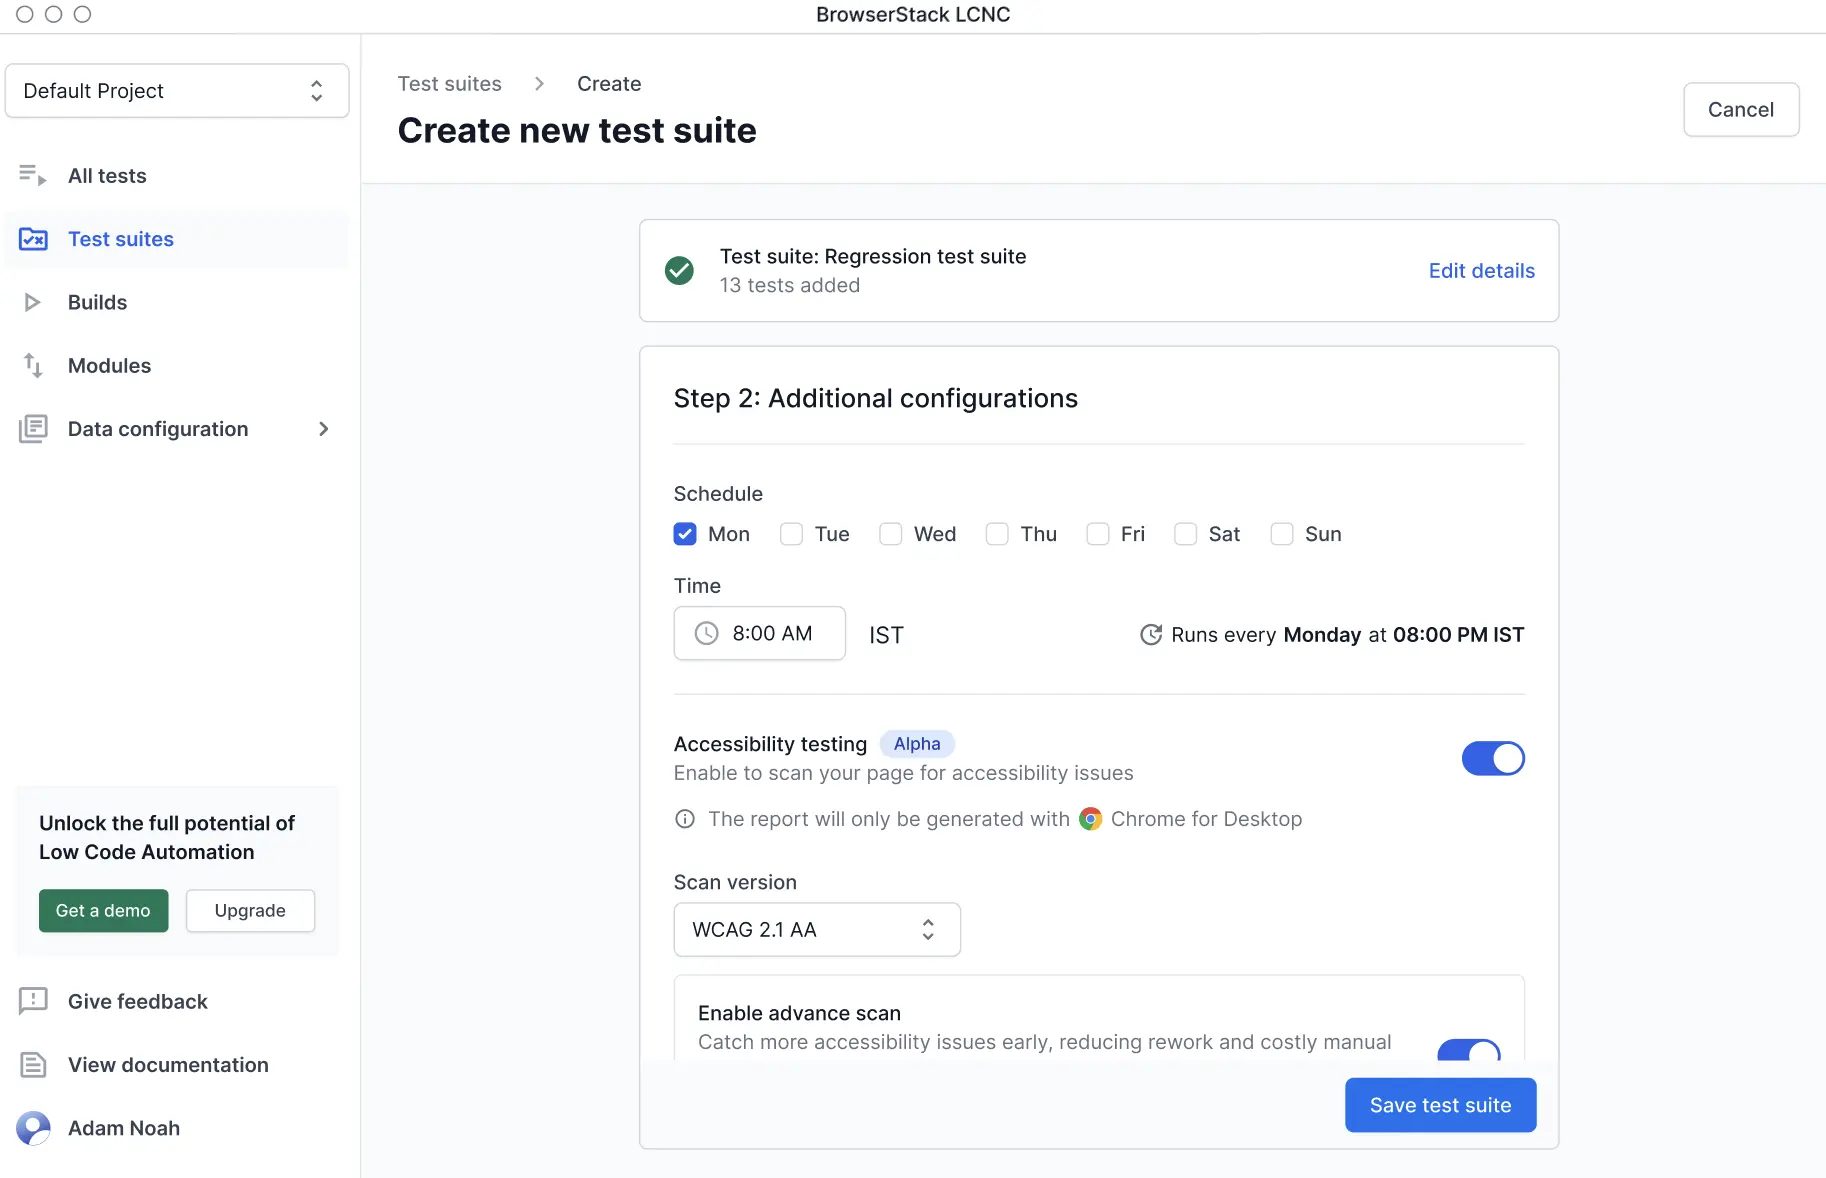Click the Edit details link

(x=1481, y=271)
